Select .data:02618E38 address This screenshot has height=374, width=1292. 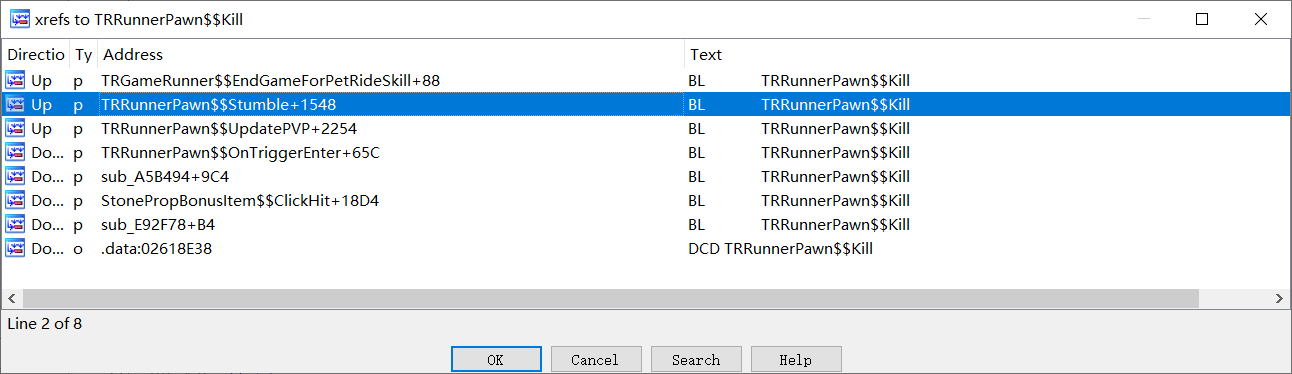click(x=156, y=248)
